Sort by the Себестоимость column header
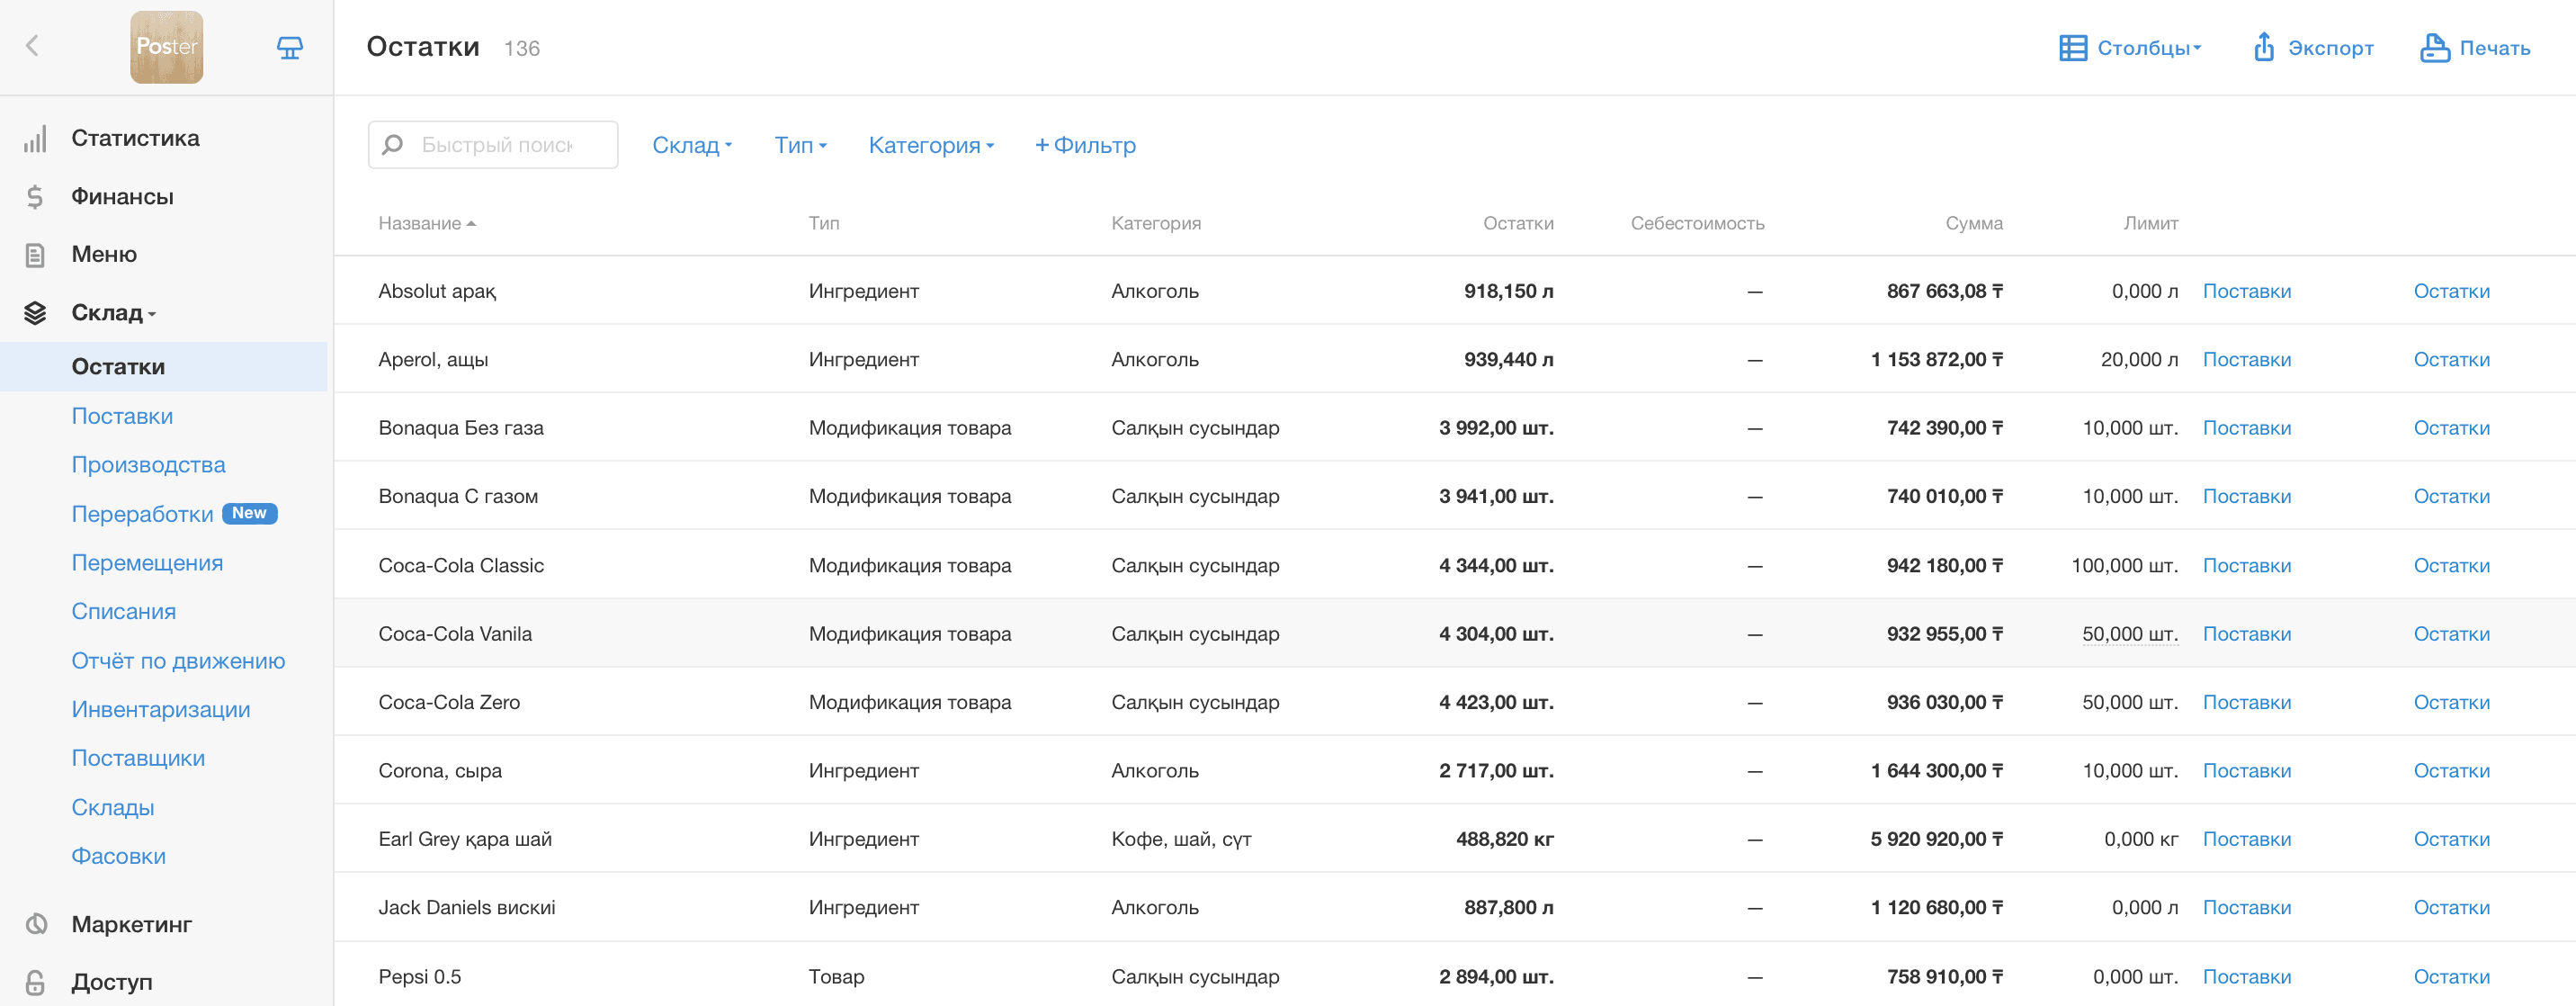This screenshot has height=1006, width=2576. pyautogui.click(x=1697, y=223)
